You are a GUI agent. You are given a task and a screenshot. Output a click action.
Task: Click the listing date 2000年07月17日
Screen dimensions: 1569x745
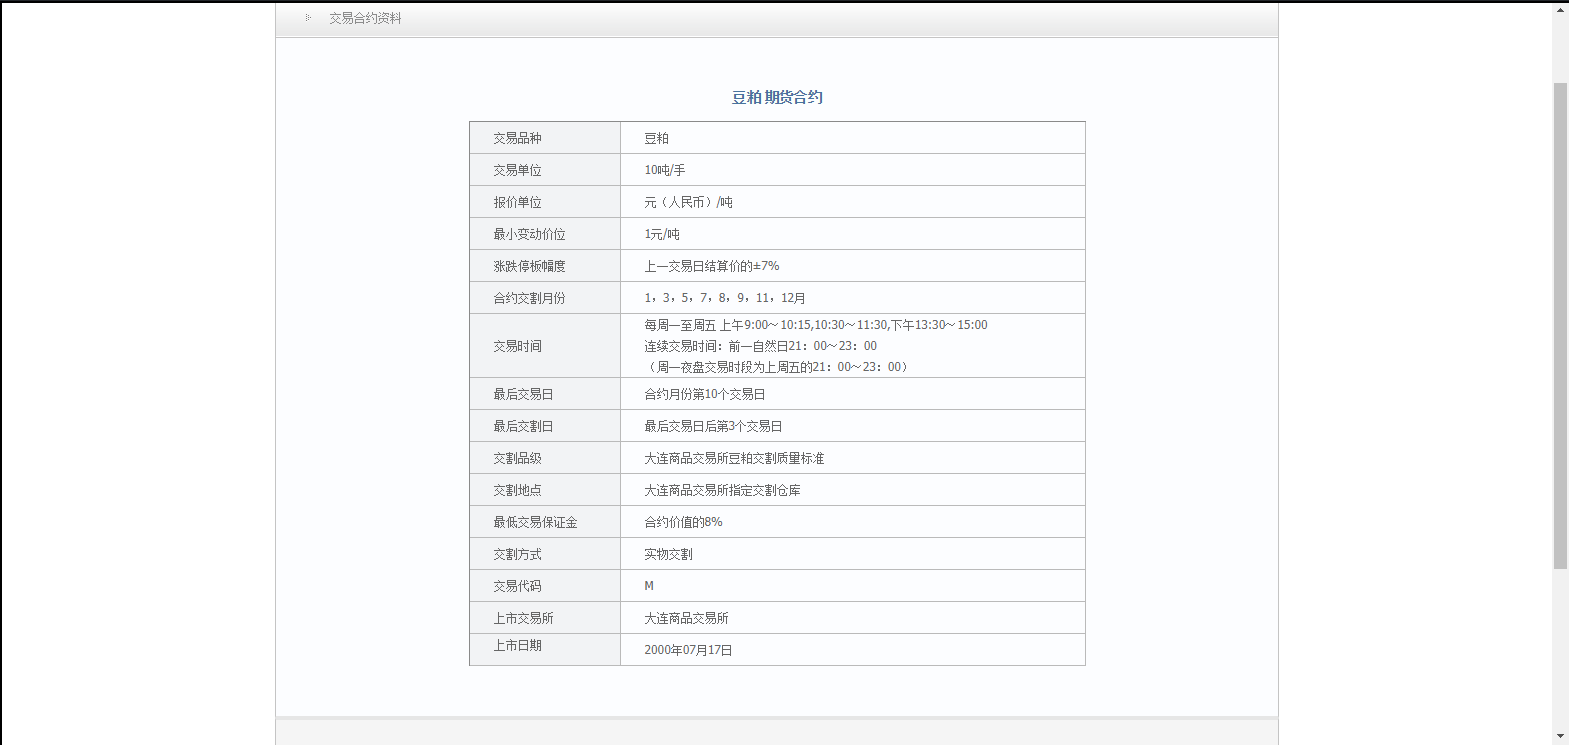pos(688,650)
